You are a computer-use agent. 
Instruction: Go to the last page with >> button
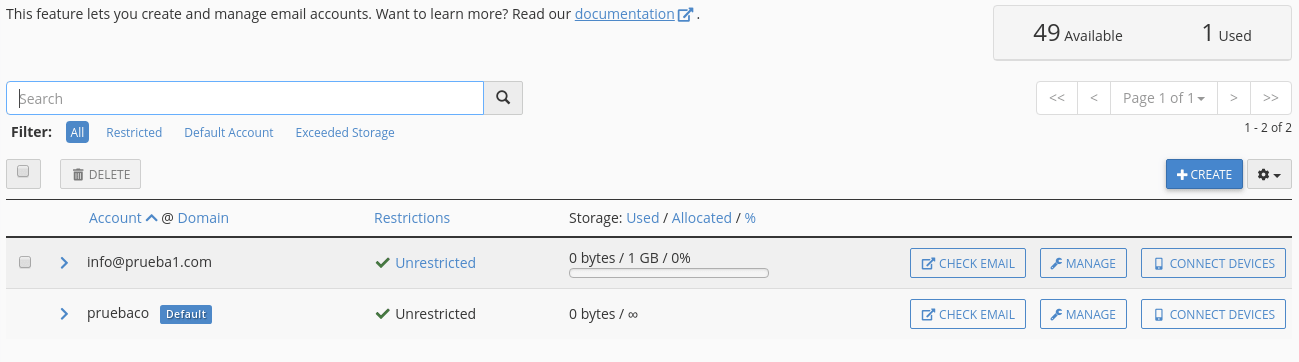pyautogui.click(x=1271, y=98)
